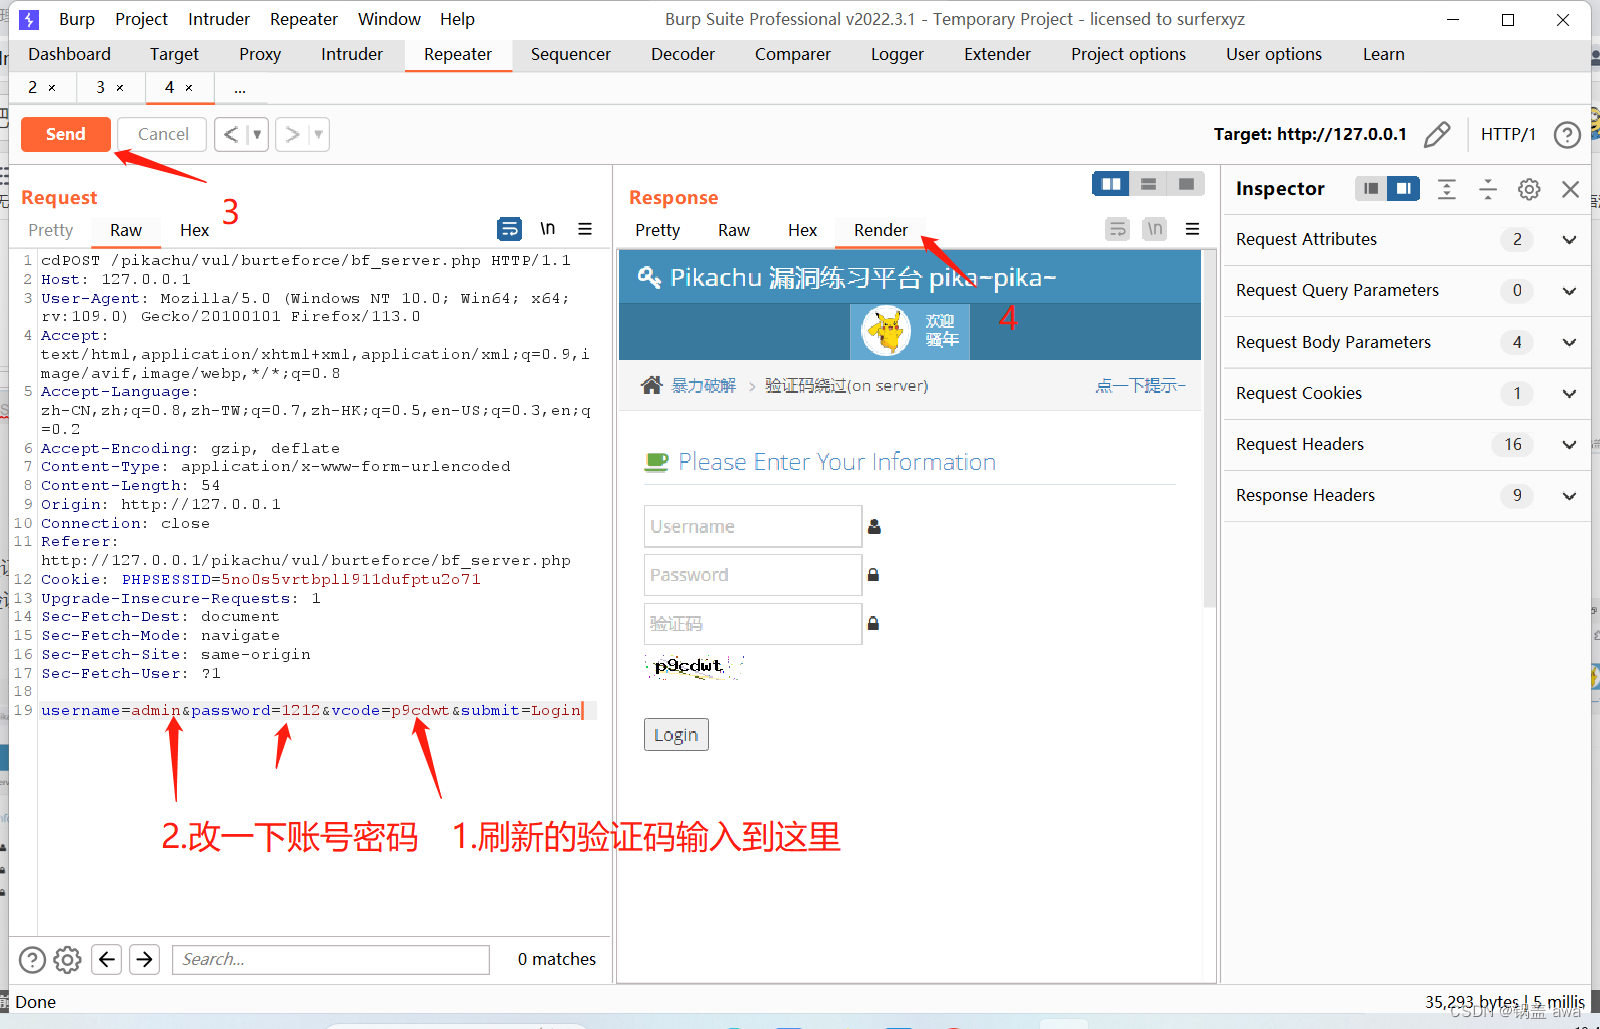Toggle non-printable chars in Response pane
1600x1029 pixels.
coord(1155,229)
